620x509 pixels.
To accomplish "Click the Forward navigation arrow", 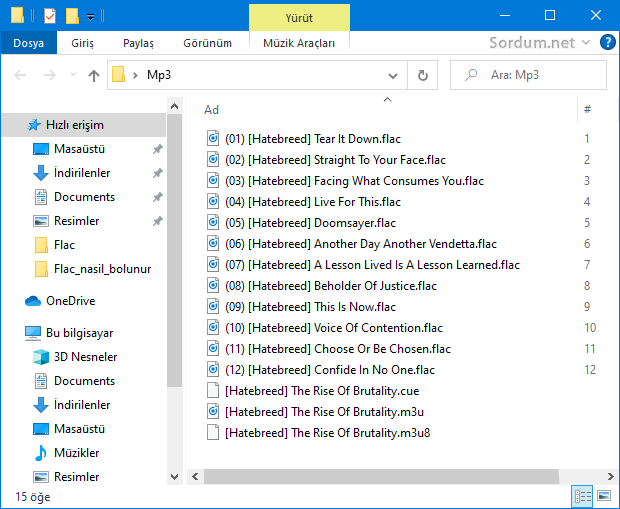I will click(x=49, y=75).
